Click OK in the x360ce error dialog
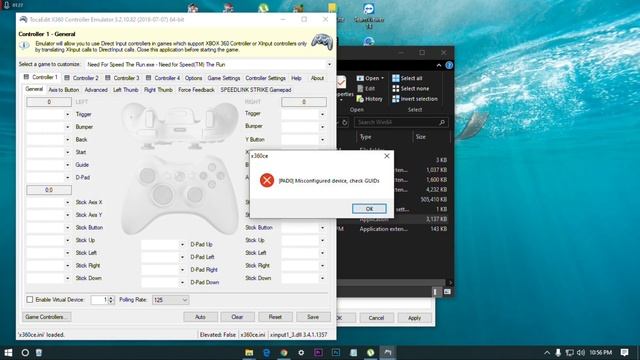Image resolution: width=640 pixels, height=360 pixels. 369,209
